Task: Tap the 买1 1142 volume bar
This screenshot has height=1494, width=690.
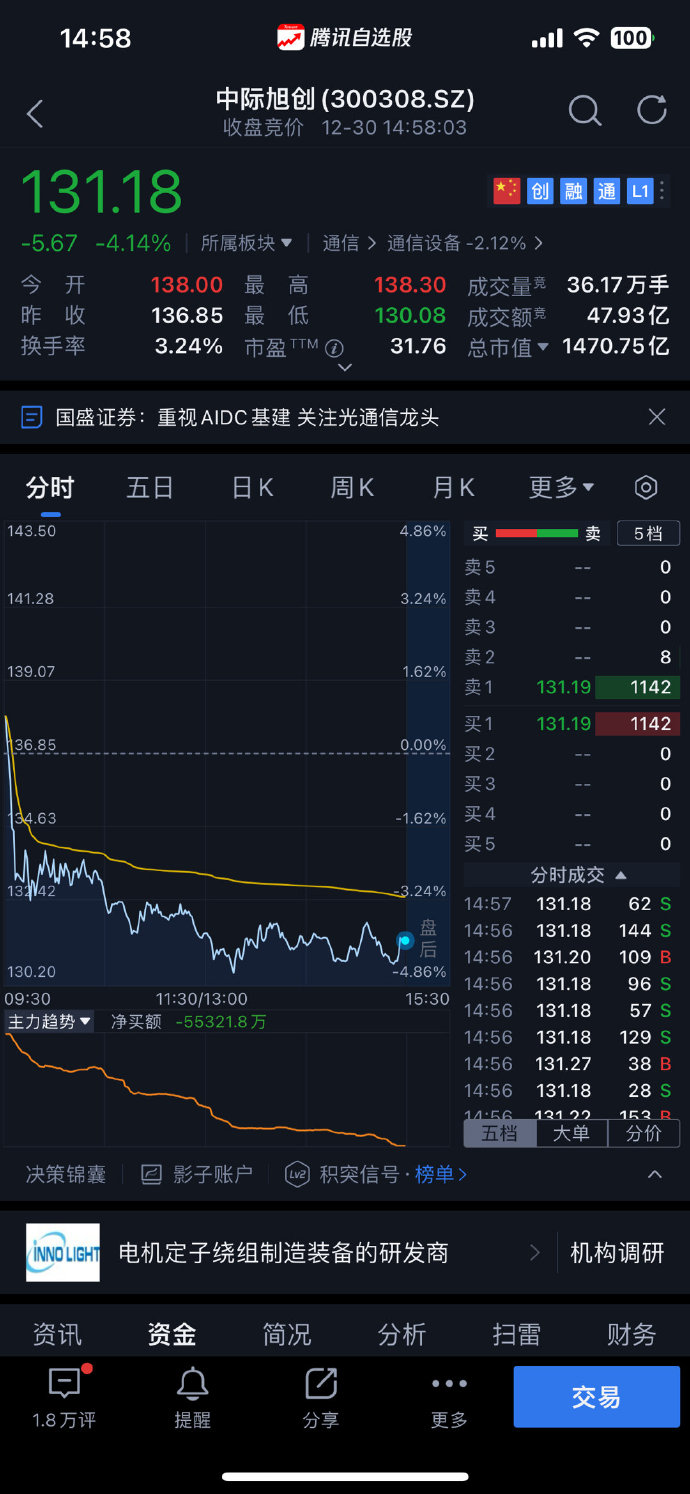Action: (638, 723)
